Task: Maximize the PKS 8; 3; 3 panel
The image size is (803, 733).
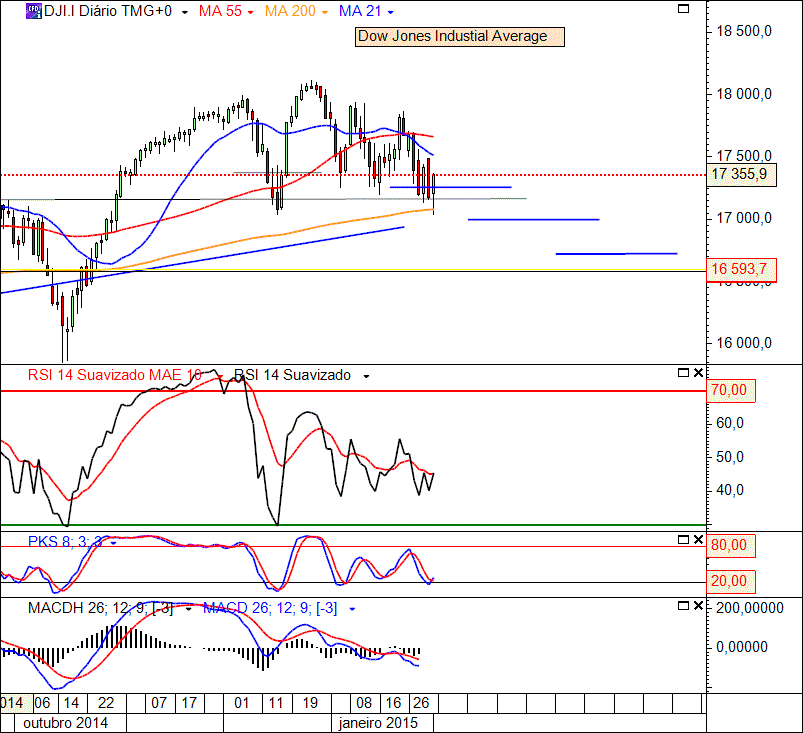Action: pos(683,540)
